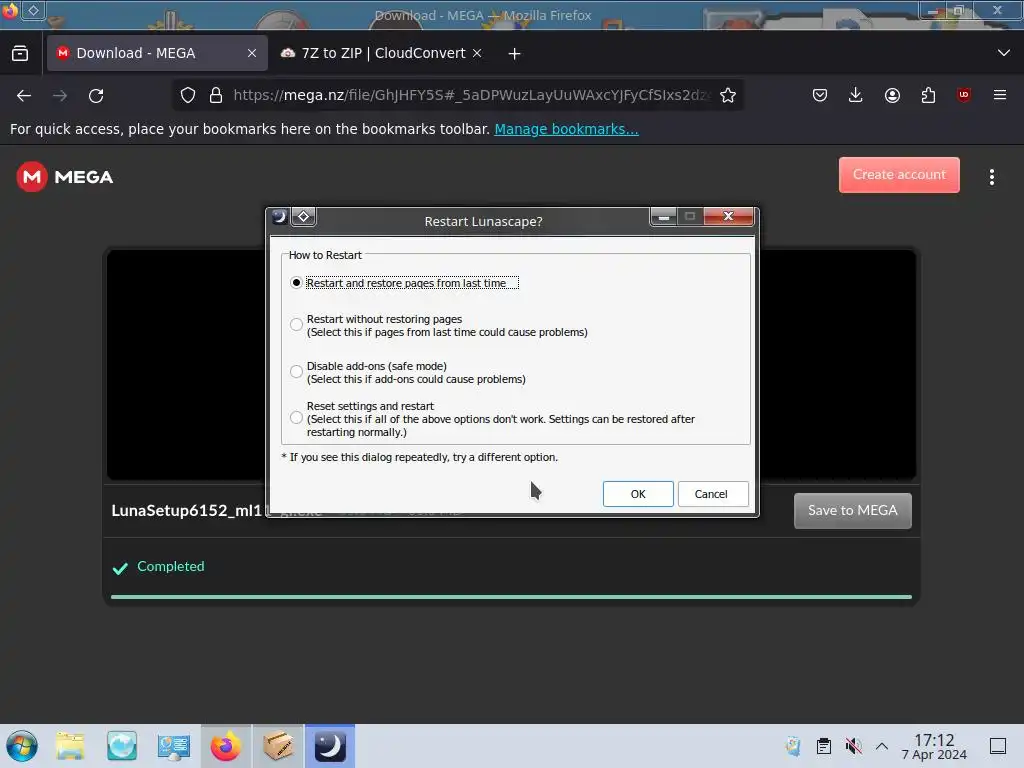Bookmark this page with star icon
The height and width of the screenshot is (768, 1024).
pyautogui.click(x=728, y=95)
